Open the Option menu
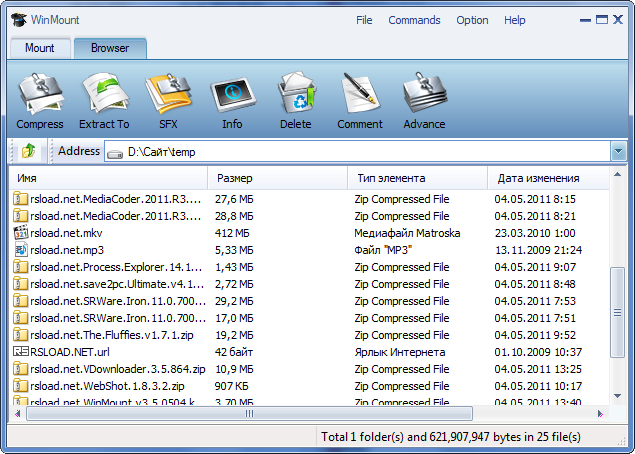 click(472, 20)
